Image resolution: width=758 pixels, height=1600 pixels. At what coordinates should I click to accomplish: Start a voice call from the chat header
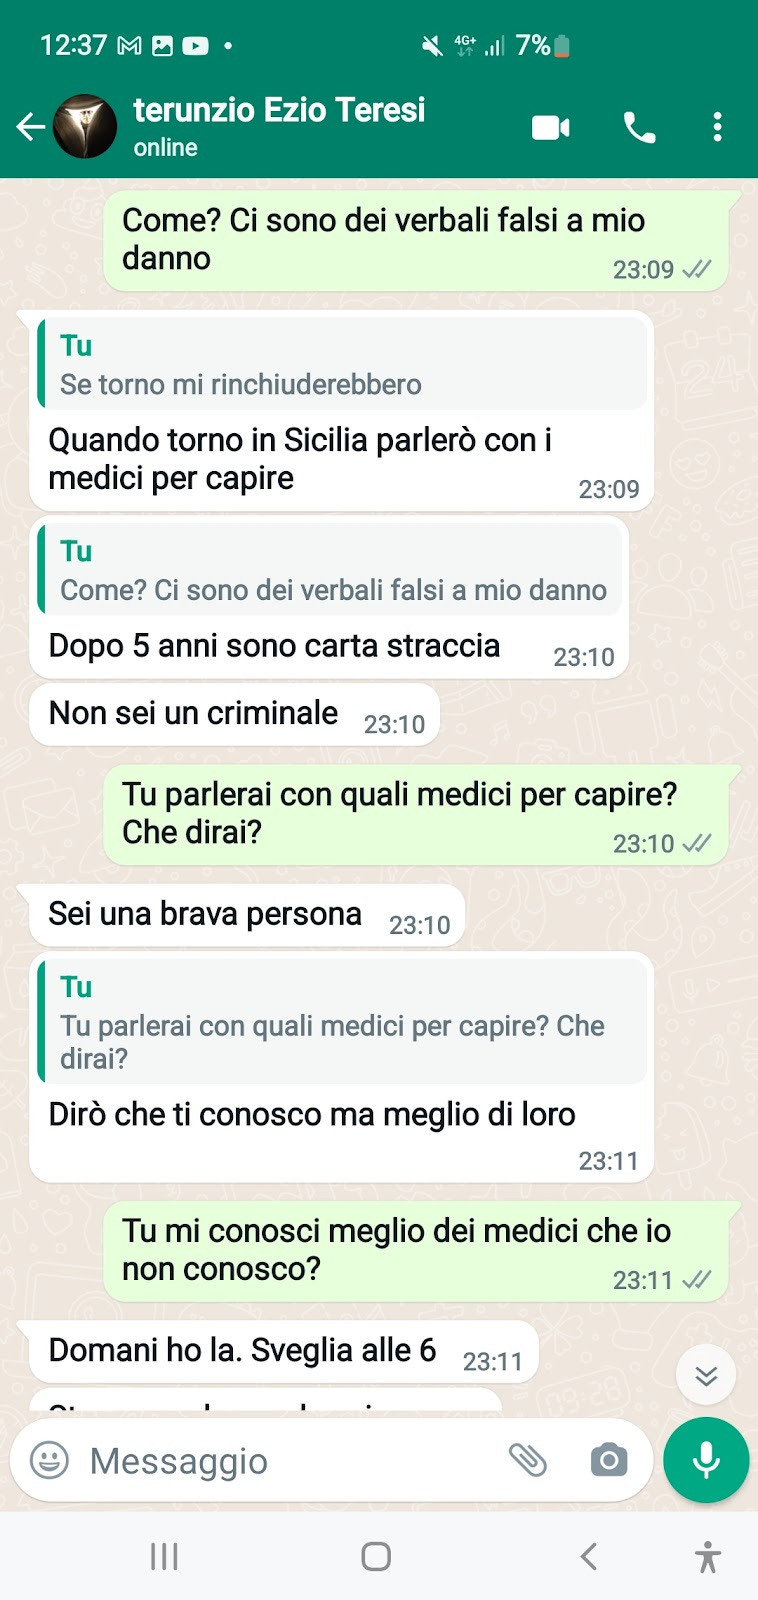click(x=640, y=127)
